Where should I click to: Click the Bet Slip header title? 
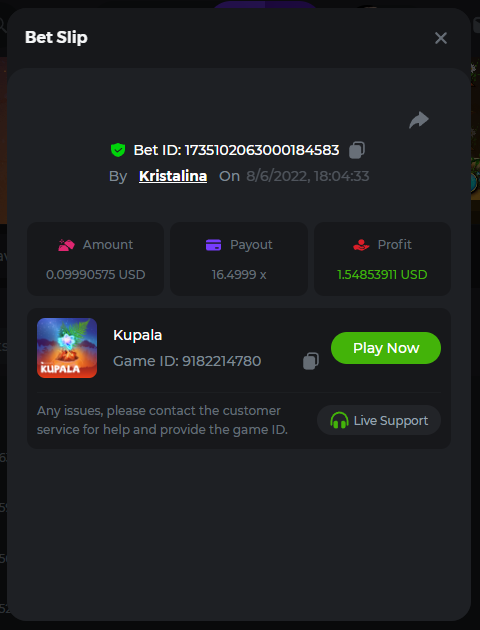tap(56, 37)
